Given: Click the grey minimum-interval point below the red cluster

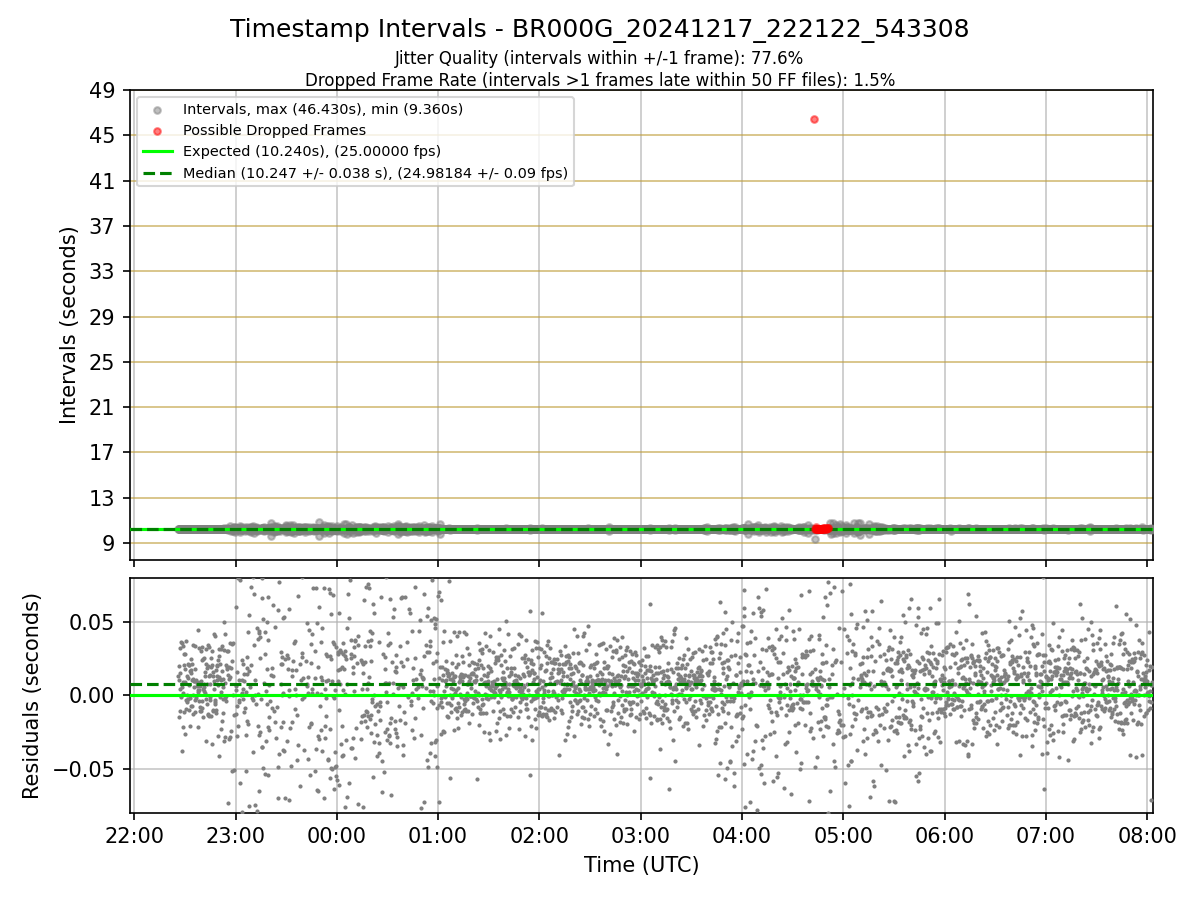Looking at the screenshot, I should tap(815, 540).
